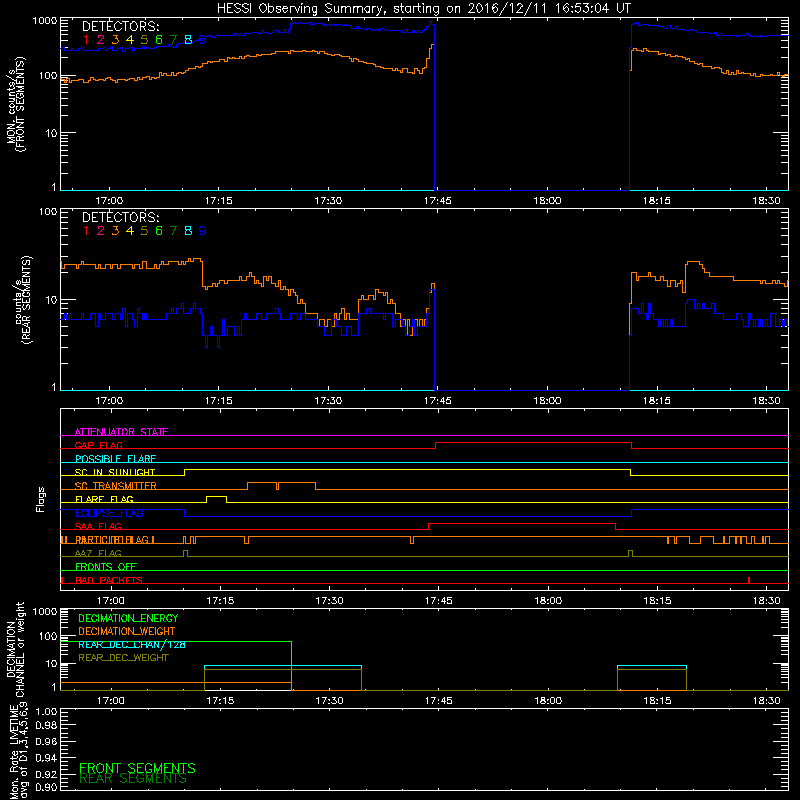Click the SAA_FLAG label

(98, 527)
